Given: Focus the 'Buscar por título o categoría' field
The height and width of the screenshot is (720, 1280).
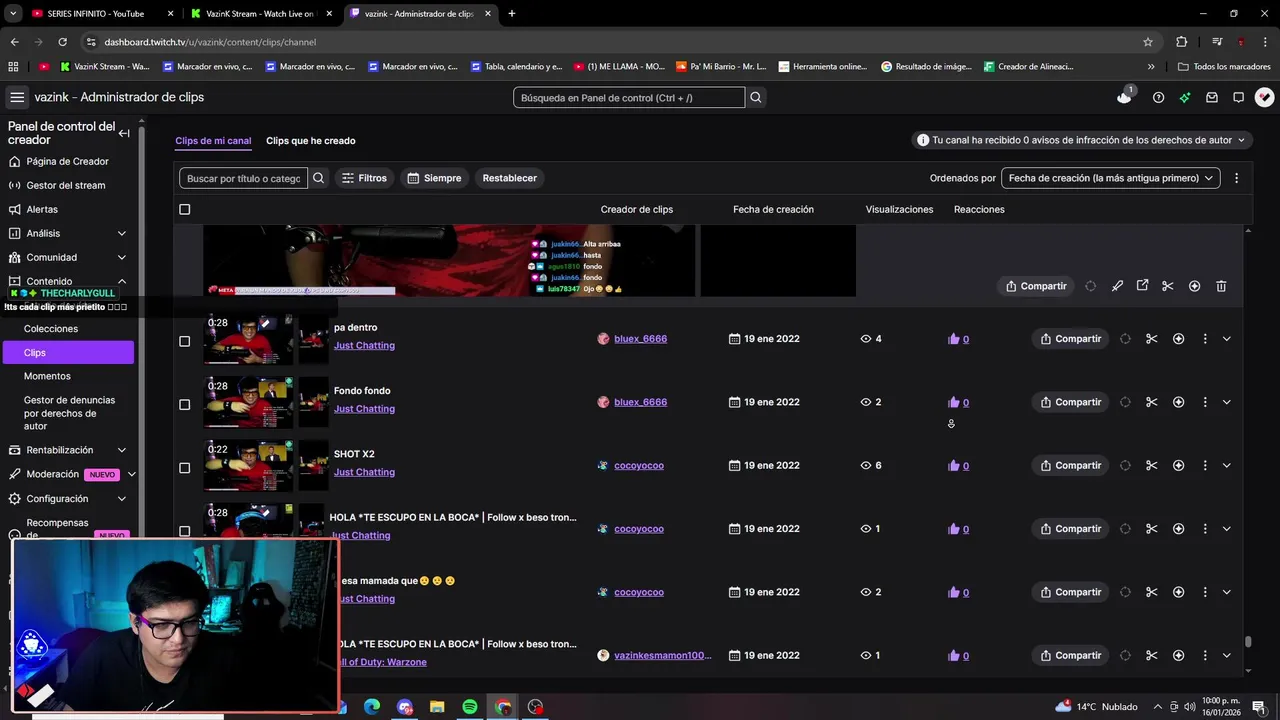Looking at the screenshot, I should click(x=243, y=178).
